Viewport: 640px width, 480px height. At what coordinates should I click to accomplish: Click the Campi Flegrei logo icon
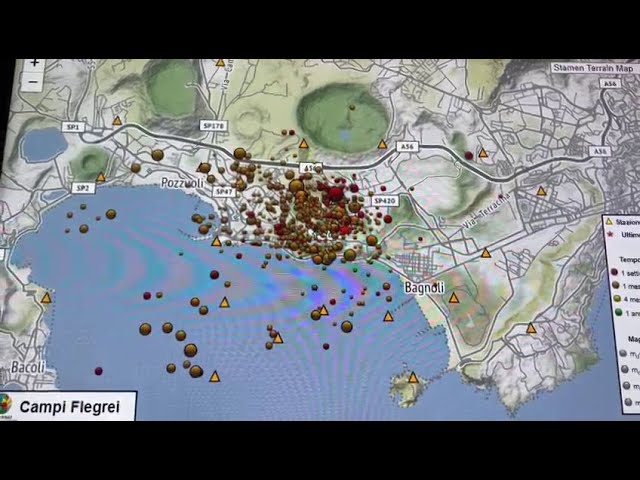pyautogui.click(x=5, y=405)
